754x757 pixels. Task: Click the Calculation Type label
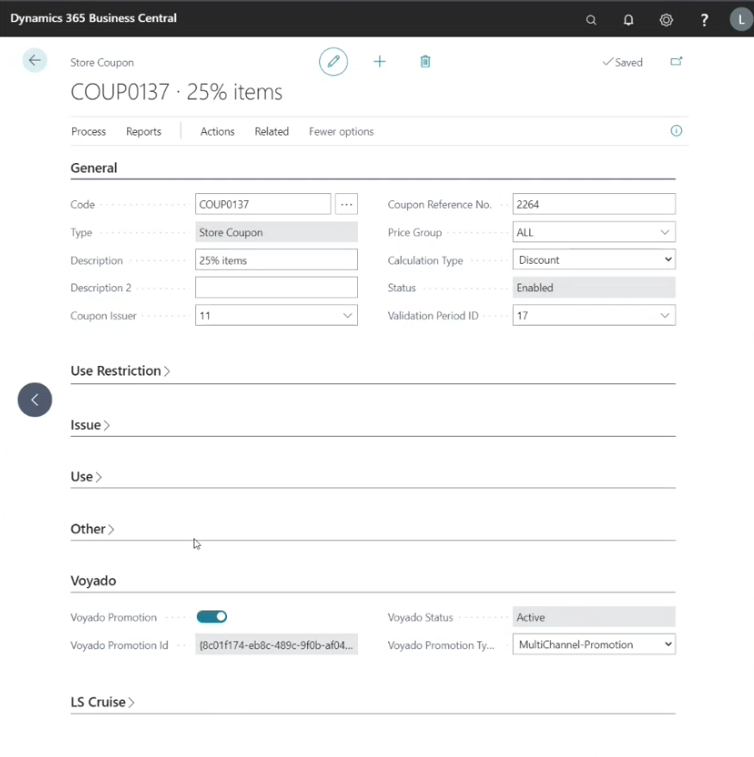(x=425, y=260)
